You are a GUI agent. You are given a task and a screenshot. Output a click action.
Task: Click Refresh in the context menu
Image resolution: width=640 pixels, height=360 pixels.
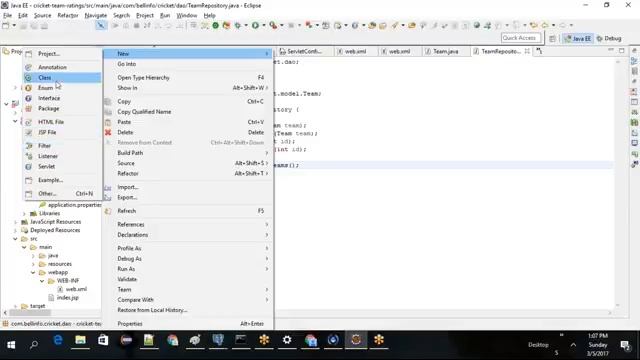coord(188,211)
